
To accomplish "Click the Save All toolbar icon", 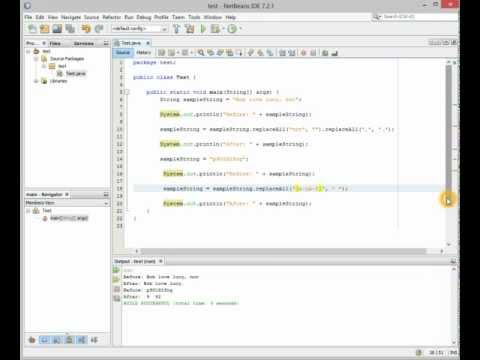I will (70, 29).
